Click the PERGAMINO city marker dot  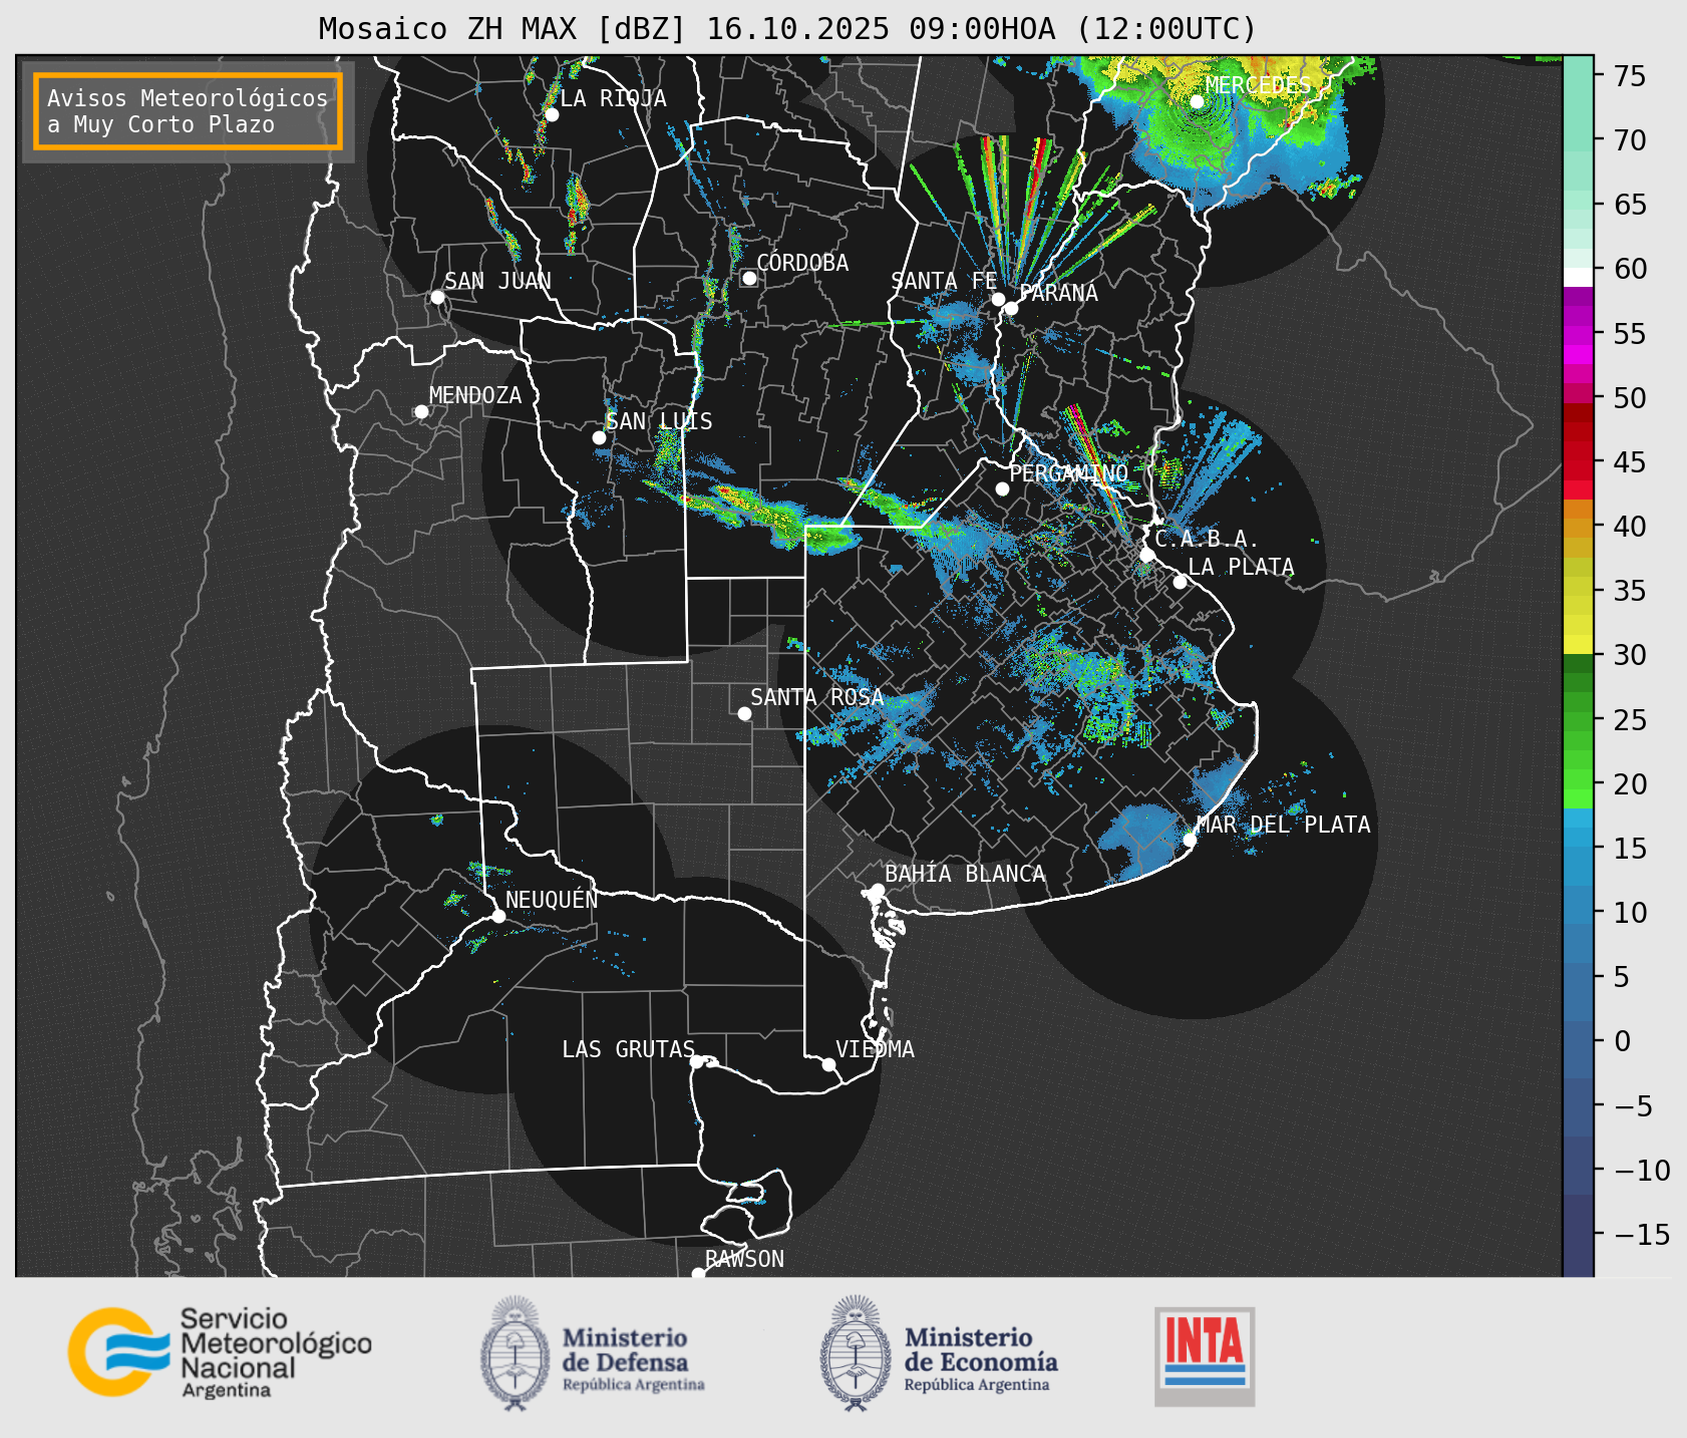click(1002, 489)
